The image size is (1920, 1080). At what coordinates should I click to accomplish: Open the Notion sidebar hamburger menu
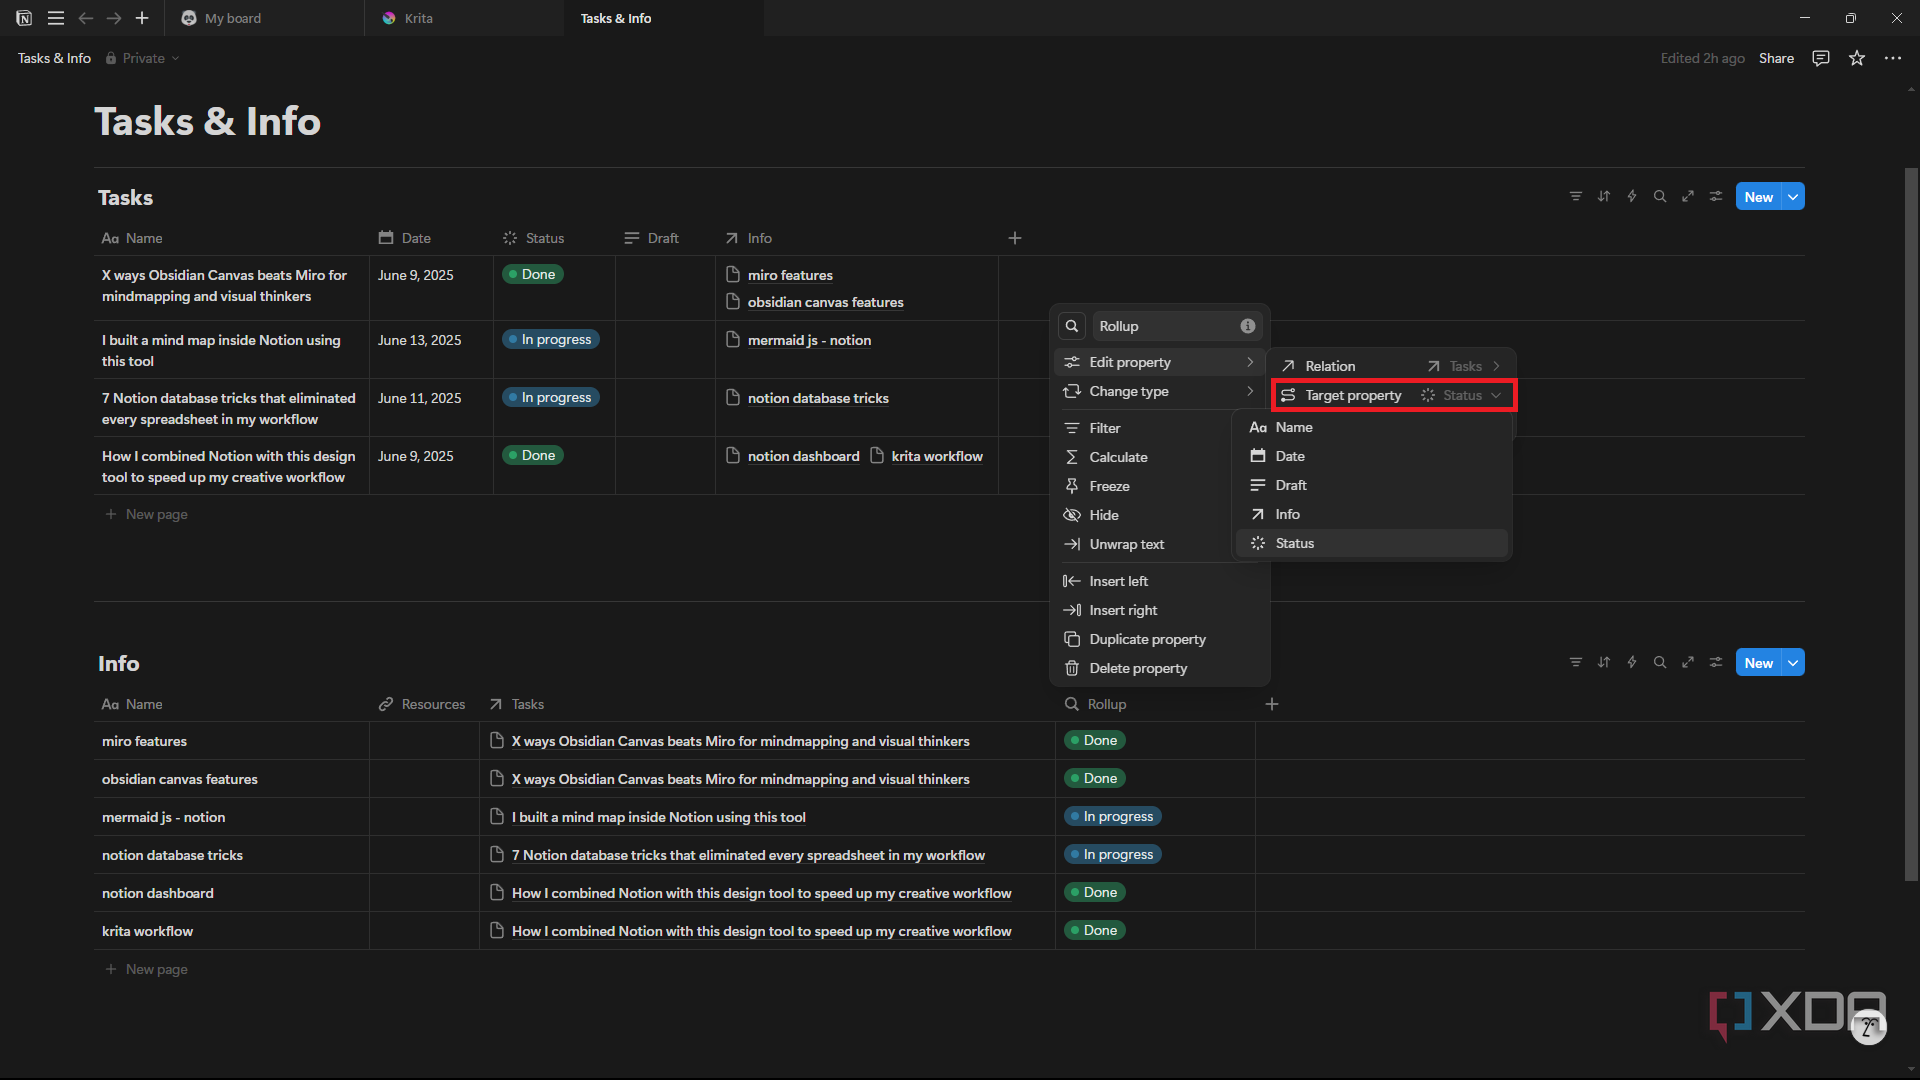pyautogui.click(x=56, y=18)
